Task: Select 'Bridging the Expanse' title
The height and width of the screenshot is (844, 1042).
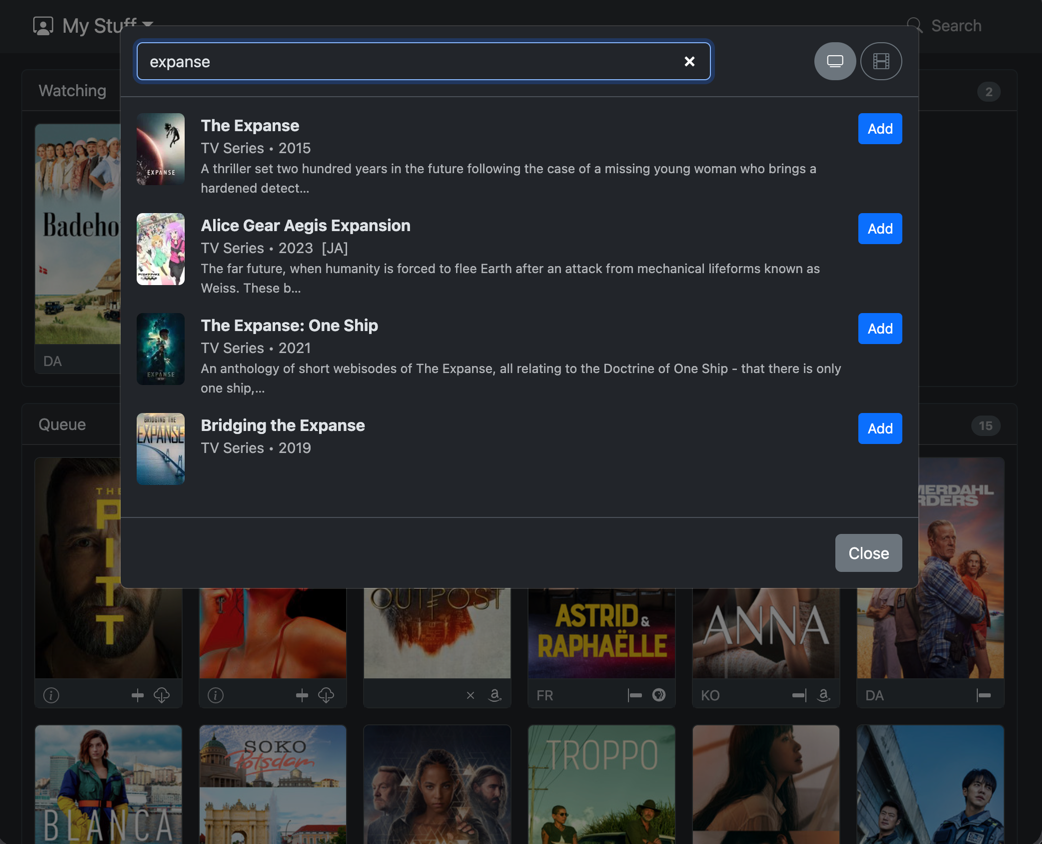Action: pos(282,425)
